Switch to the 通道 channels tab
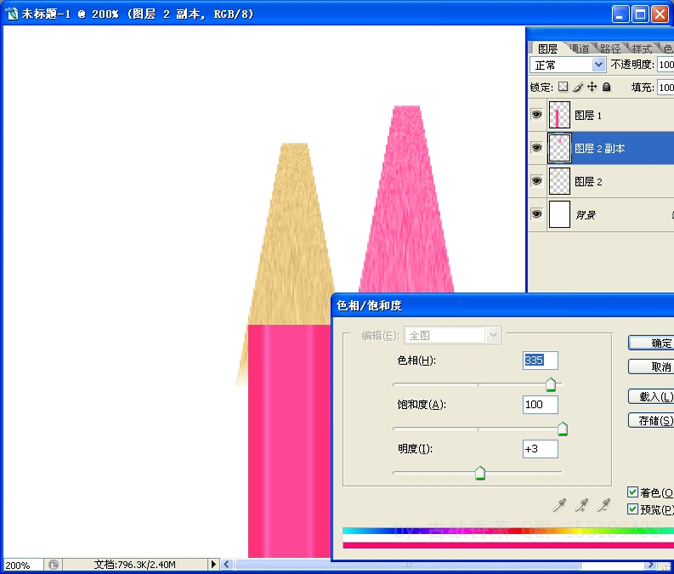The image size is (674, 574). click(579, 49)
